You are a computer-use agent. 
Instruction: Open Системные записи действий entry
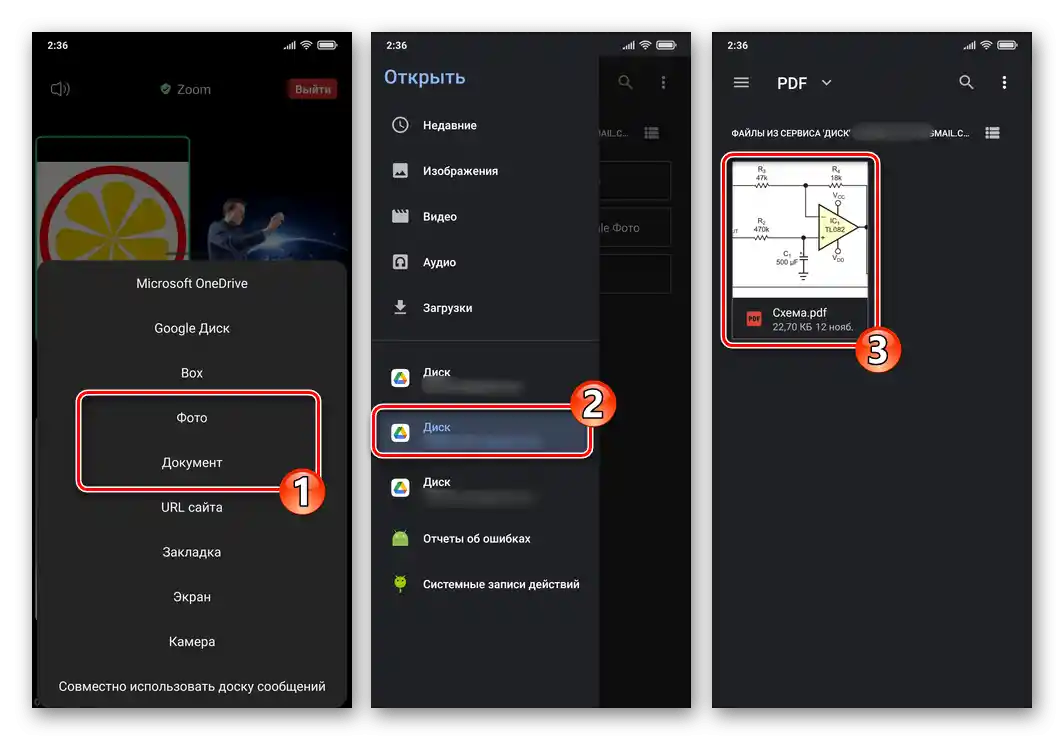485,584
